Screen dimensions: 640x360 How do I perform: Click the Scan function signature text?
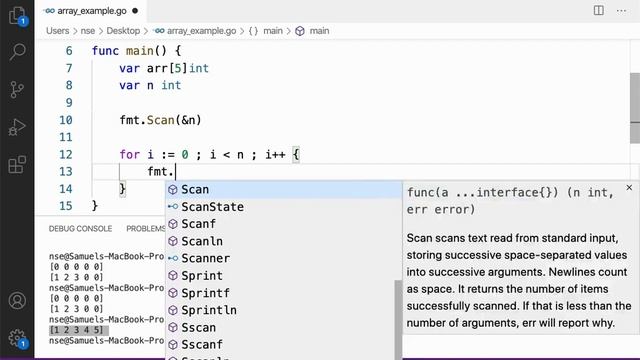510,201
